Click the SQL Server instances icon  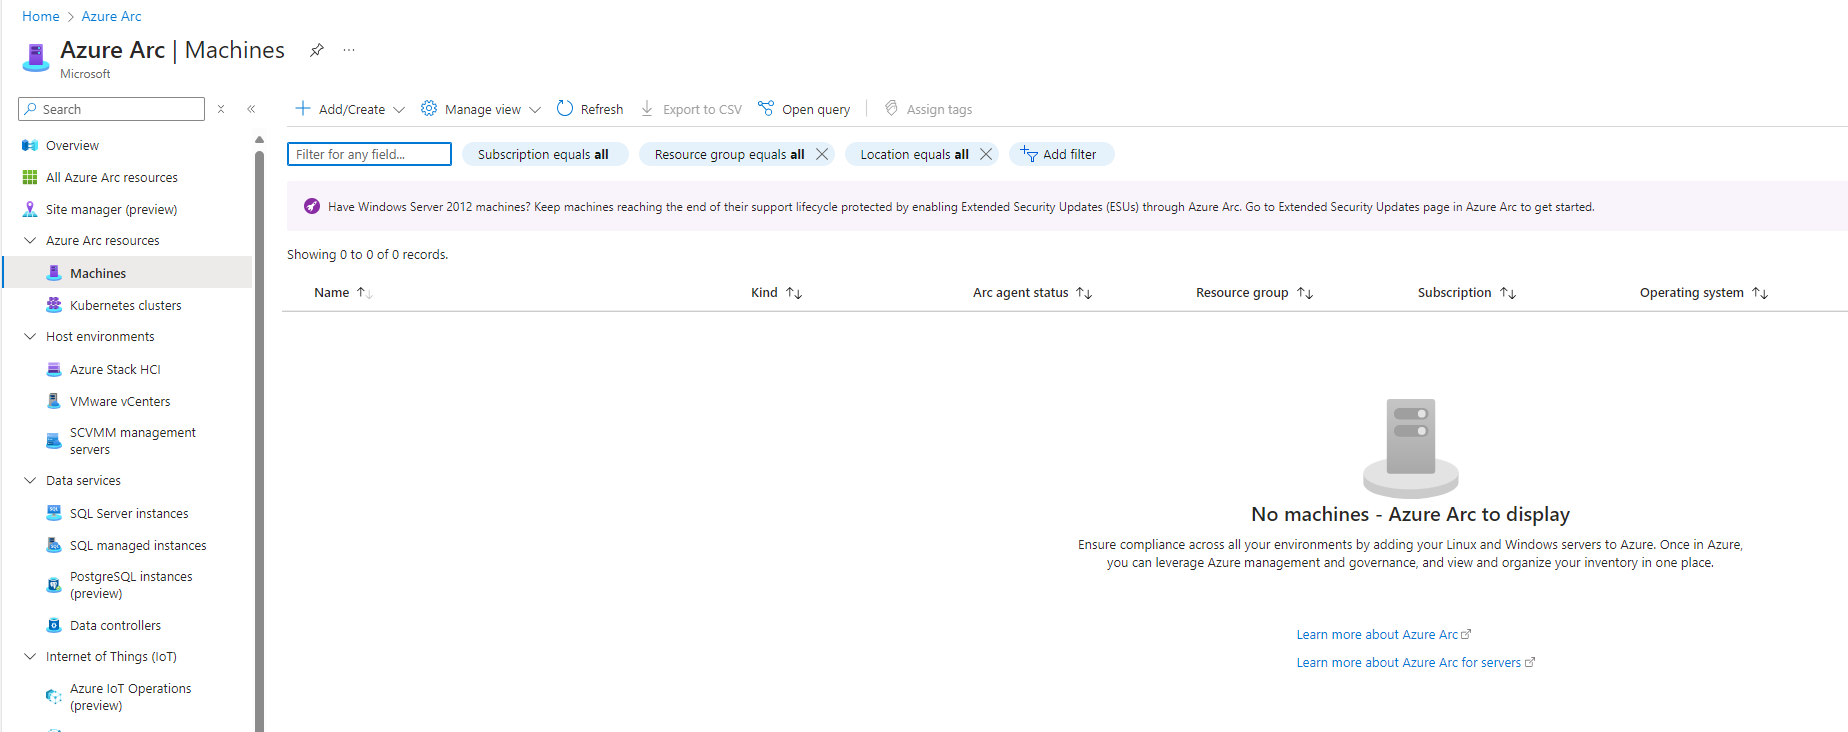54,513
